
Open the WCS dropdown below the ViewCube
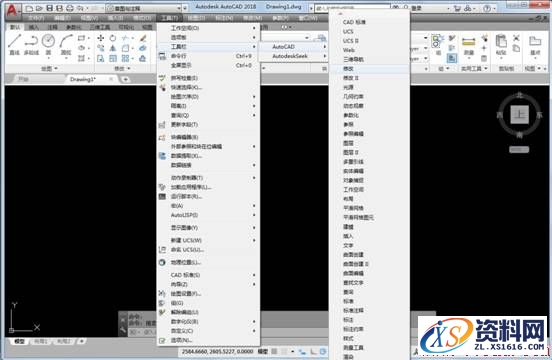(519, 150)
